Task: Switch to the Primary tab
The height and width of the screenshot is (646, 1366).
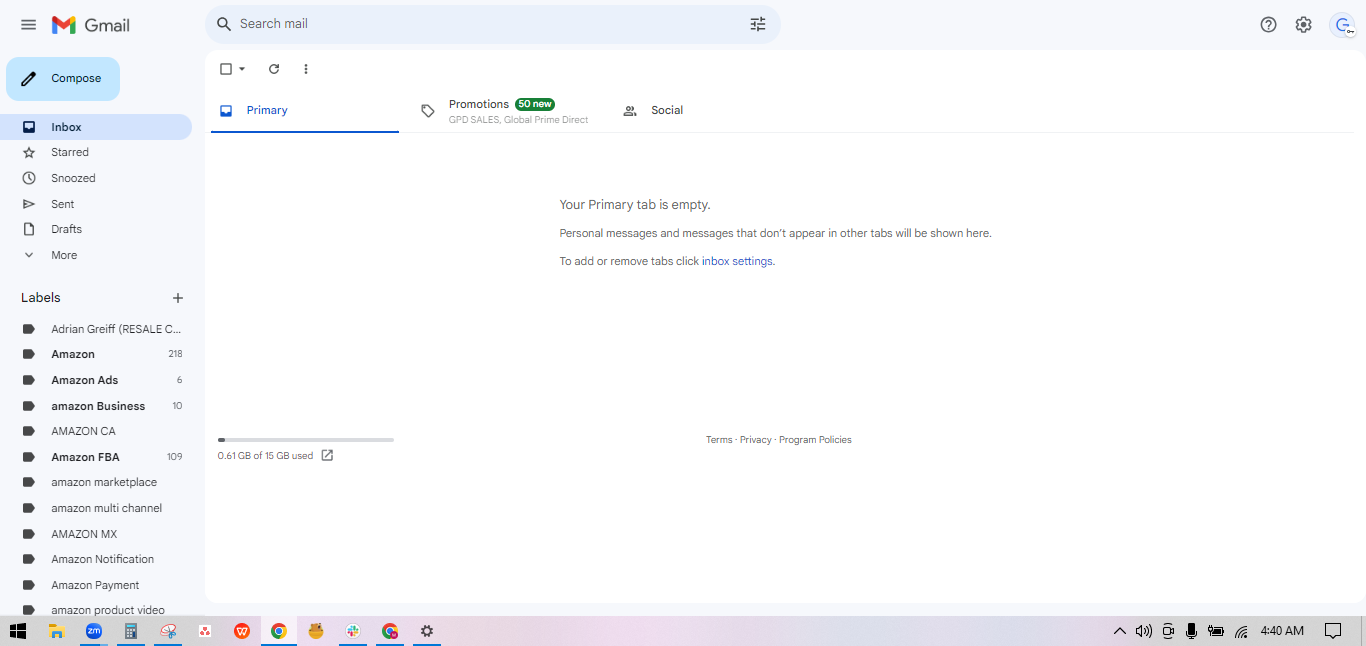Action: coord(304,110)
